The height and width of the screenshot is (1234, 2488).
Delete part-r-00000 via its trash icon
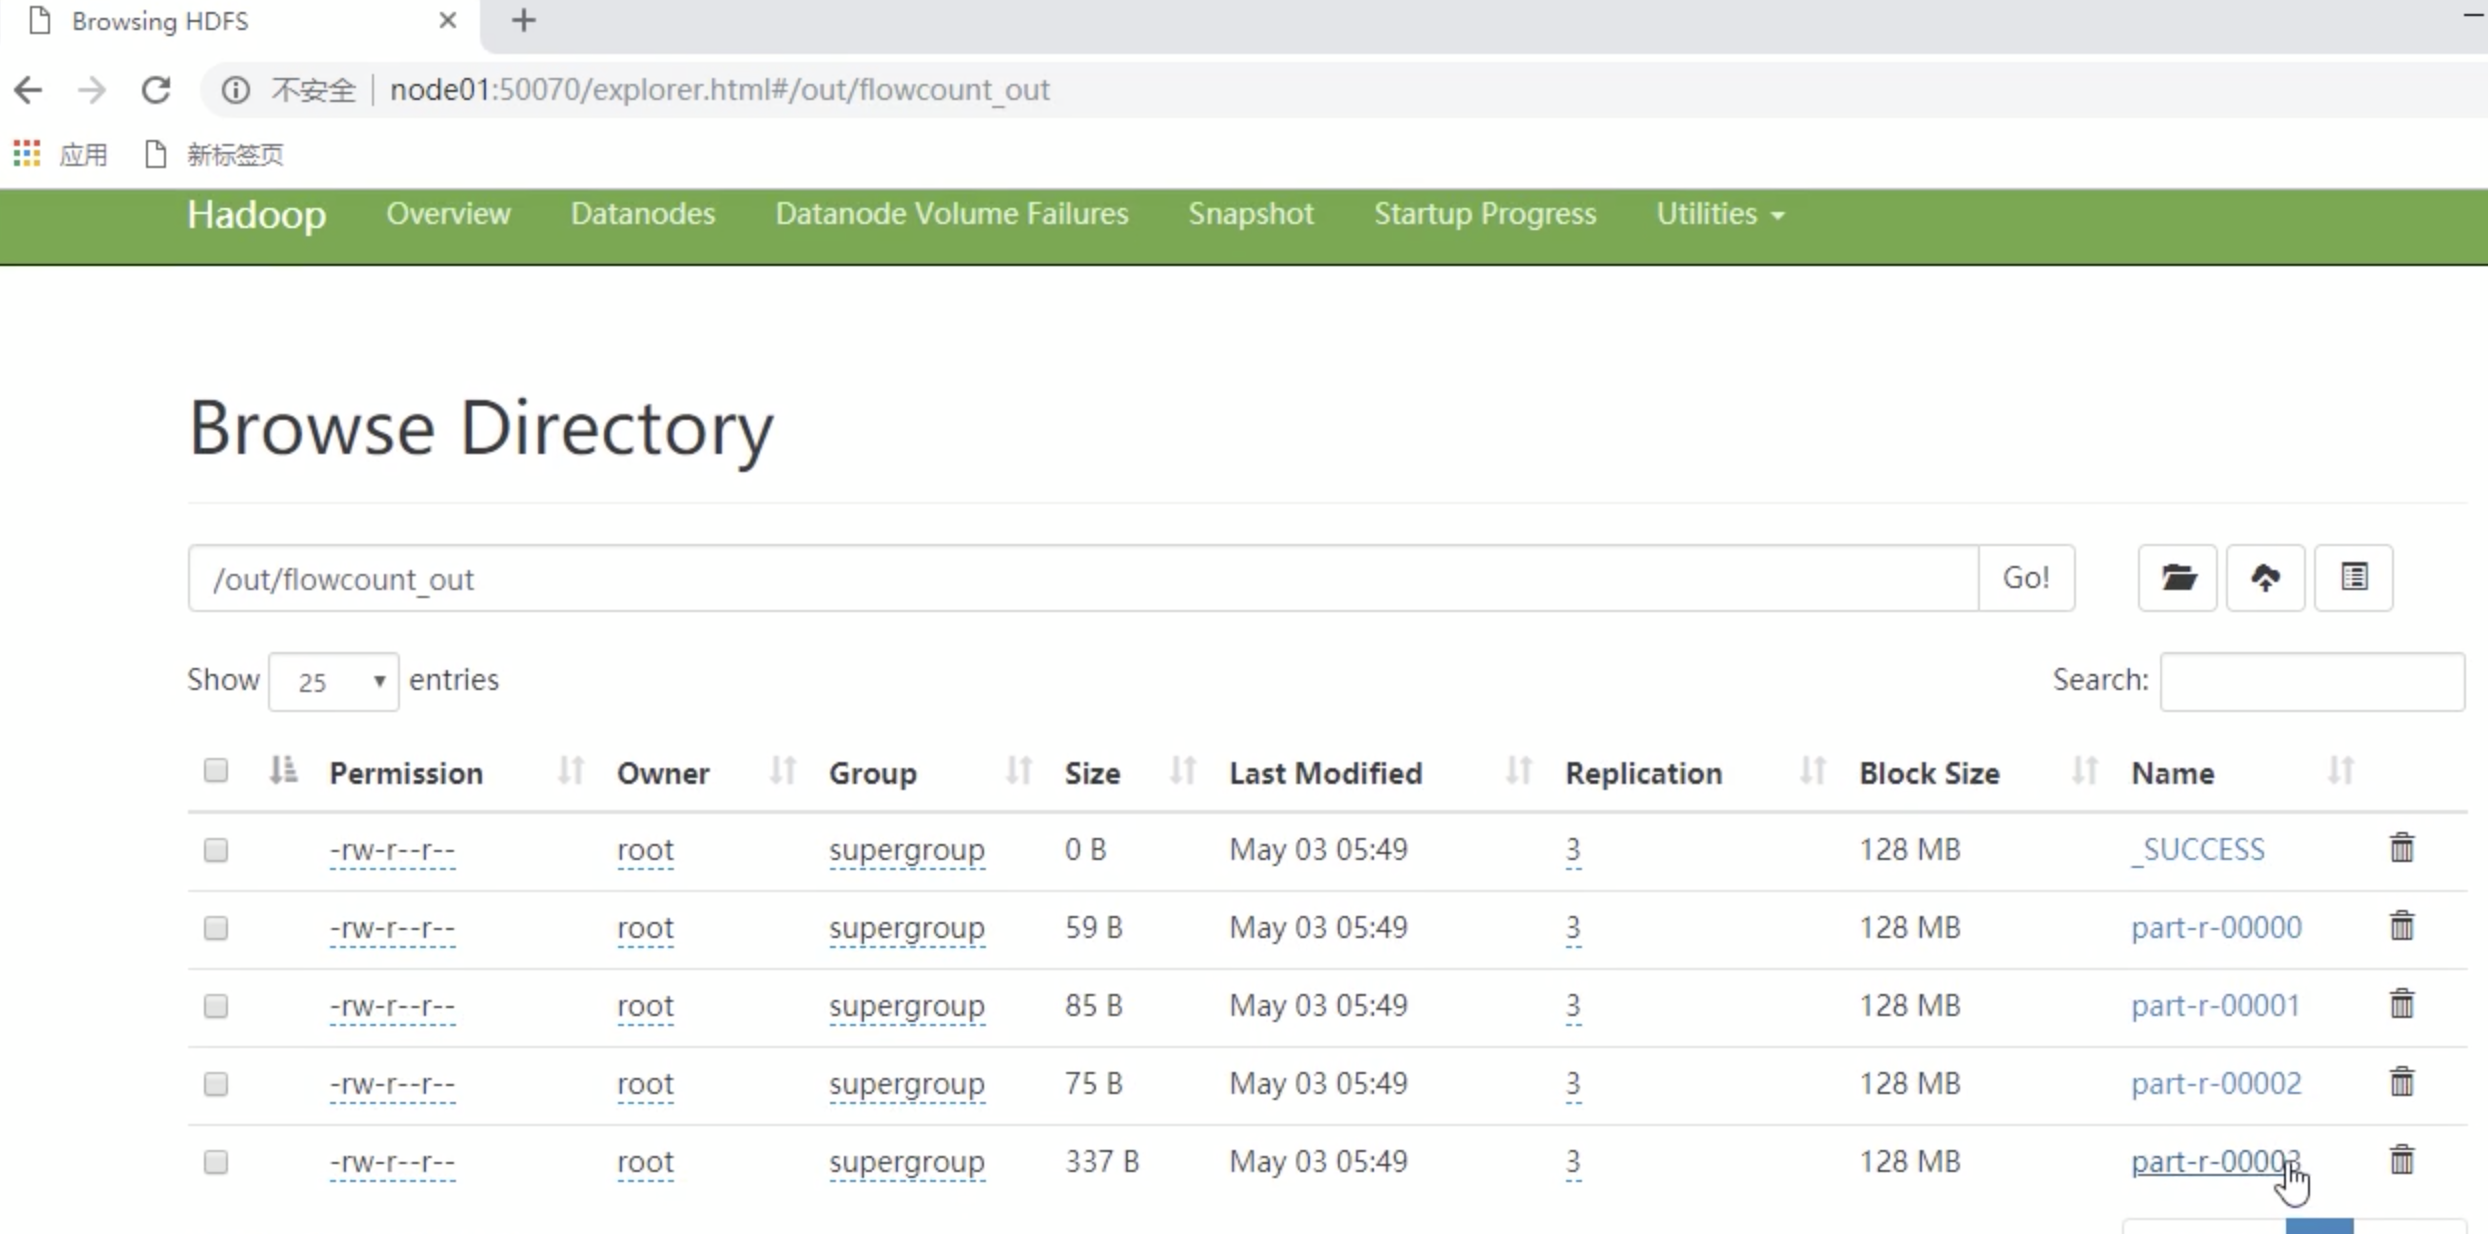pyautogui.click(x=2401, y=926)
